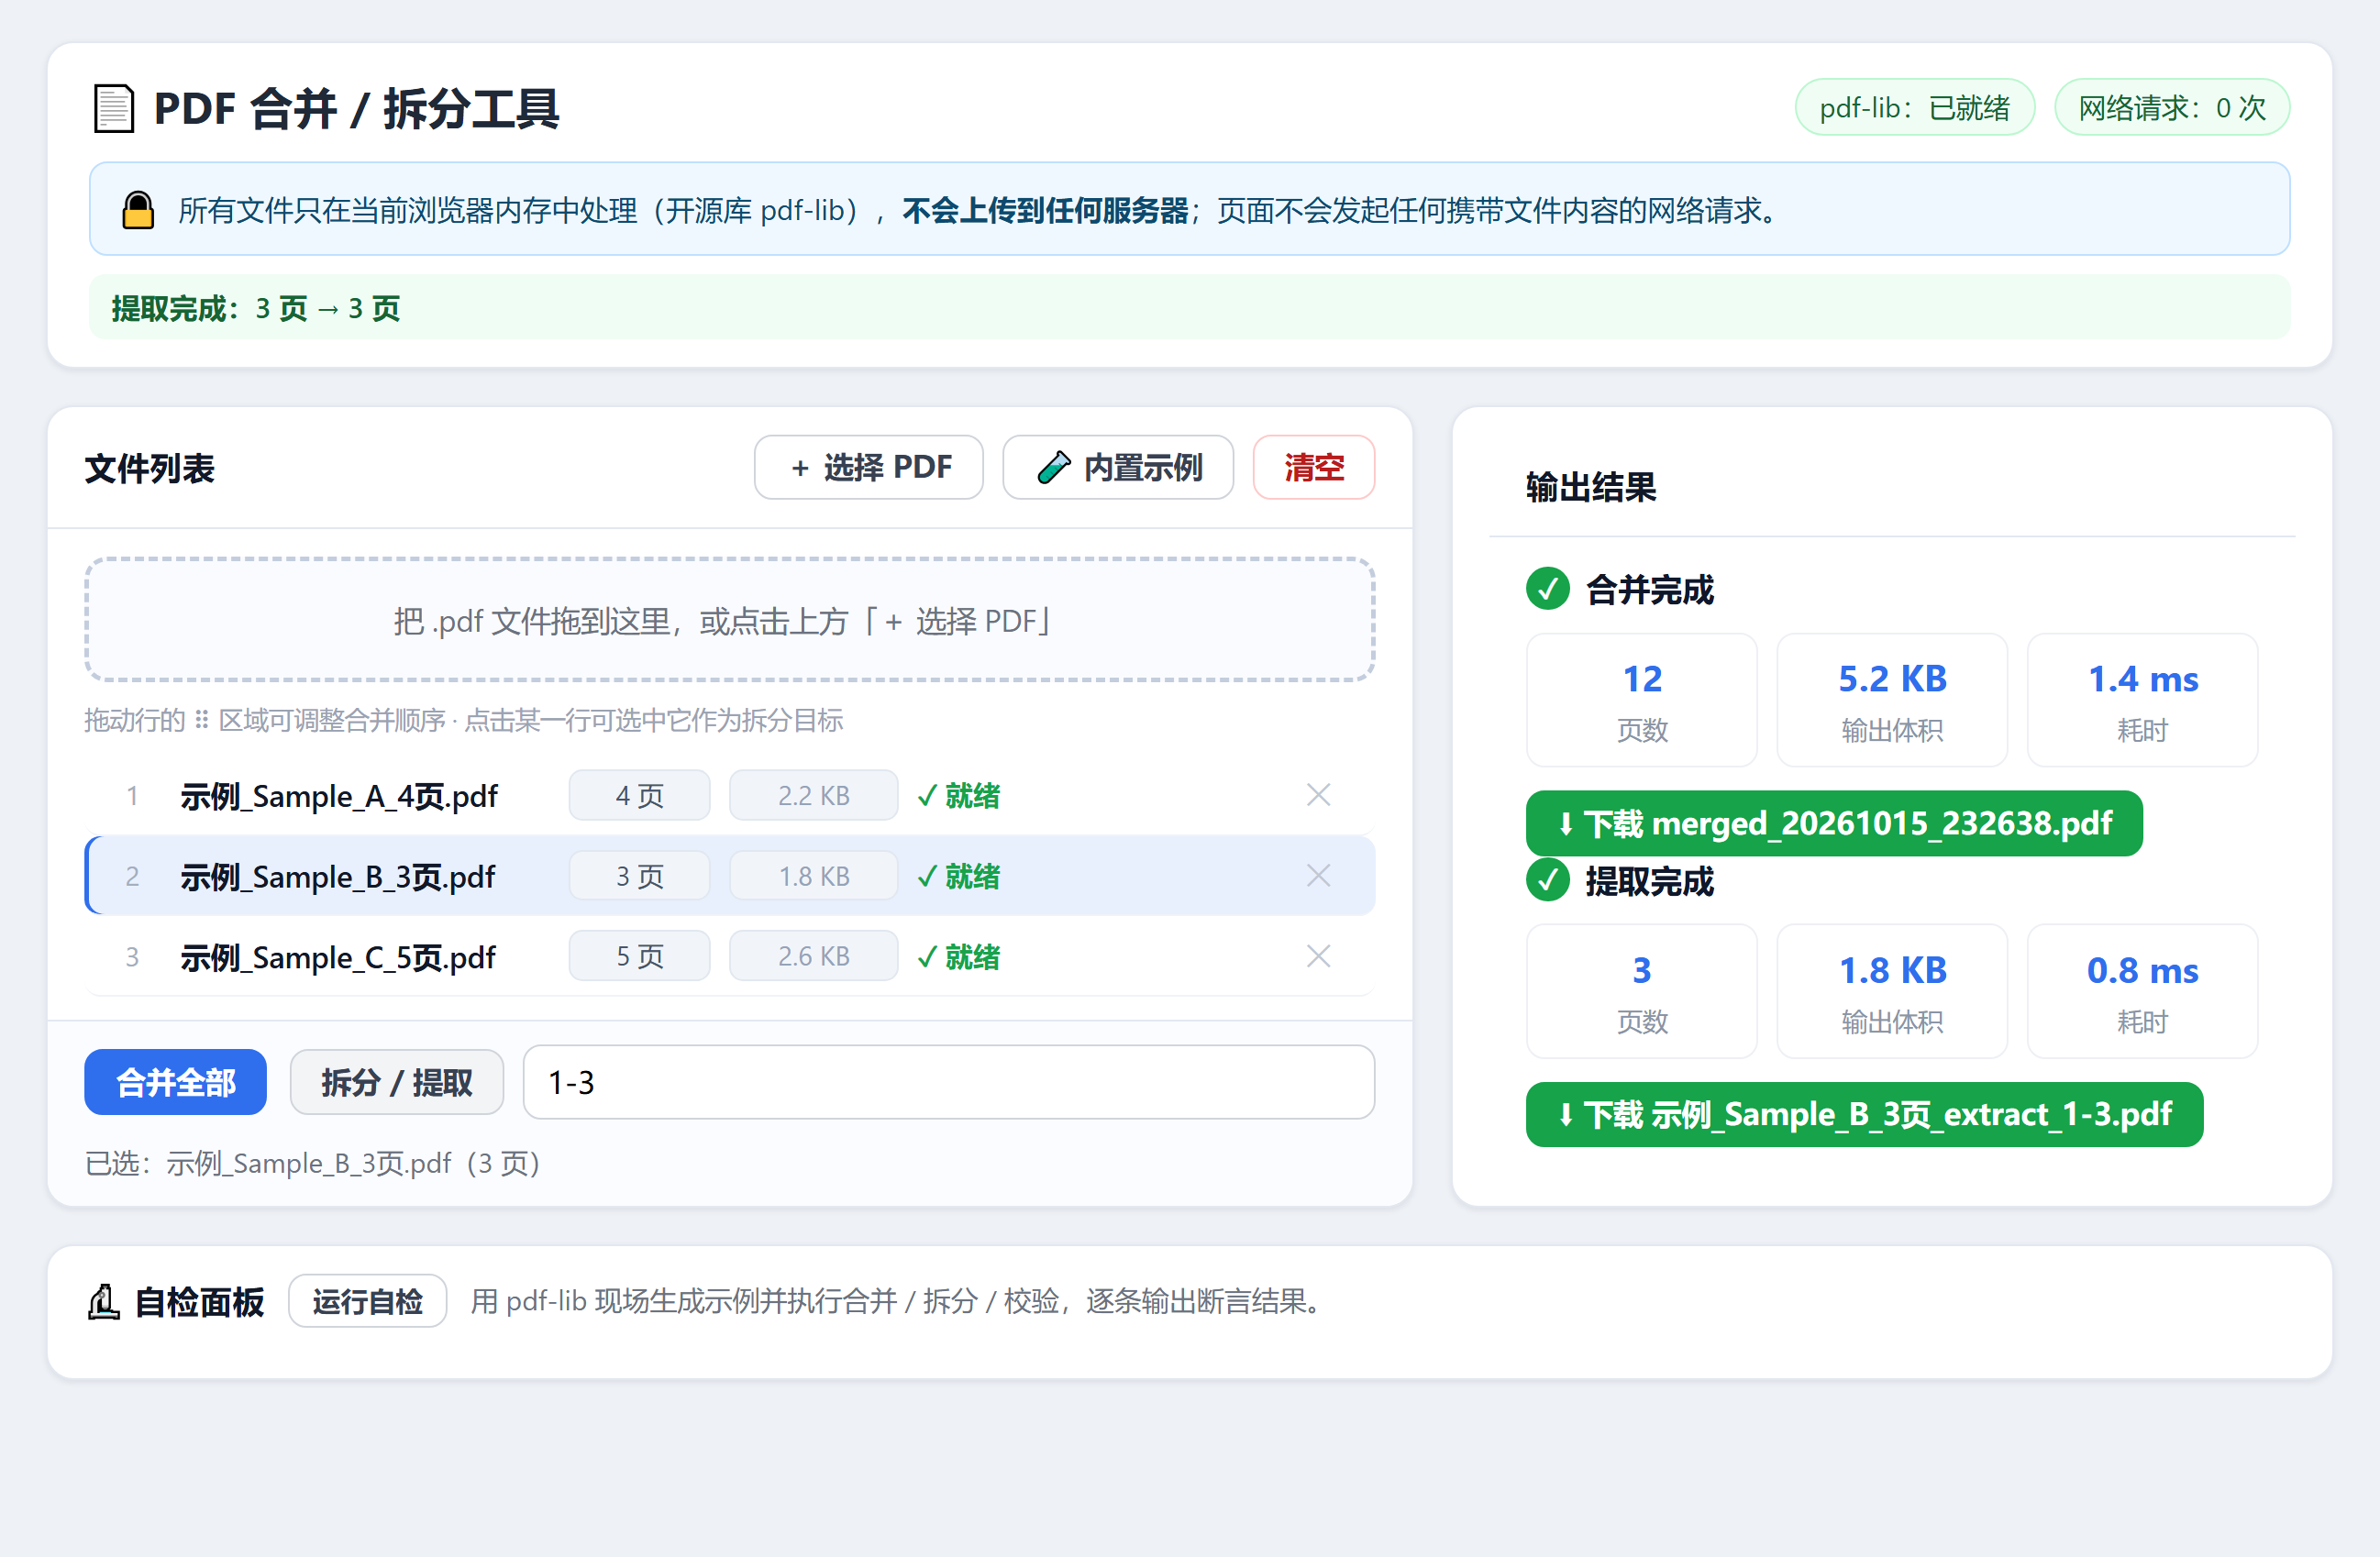Click the 提取完成：3 页 → 3 页 banner
The image size is (2380, 1557).
(x=1189, y=307)
